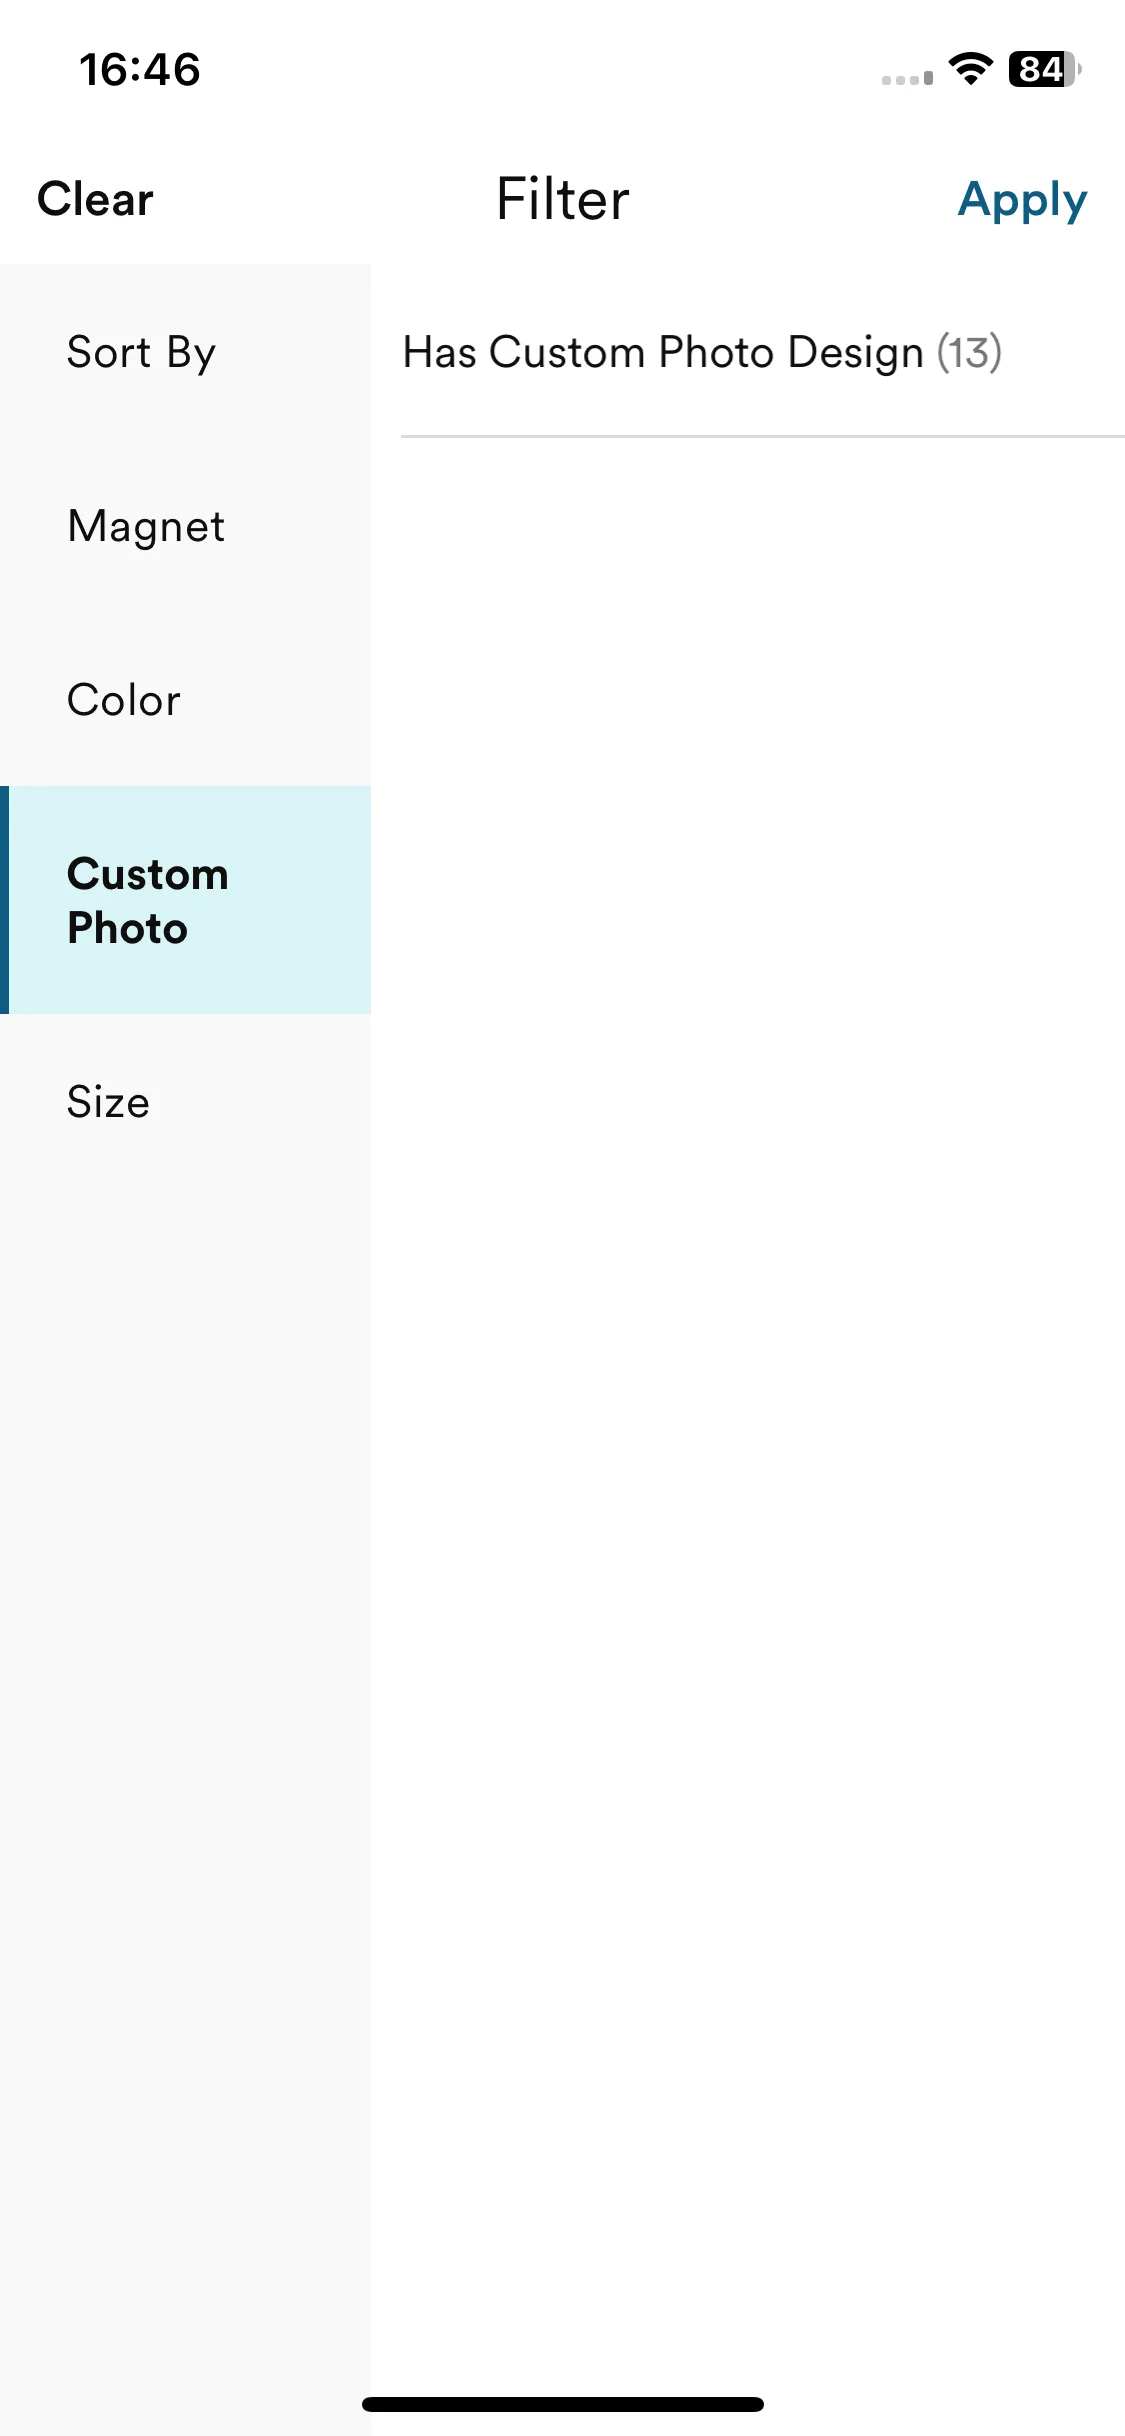Tap the 16:46 clock

(140, 70)
